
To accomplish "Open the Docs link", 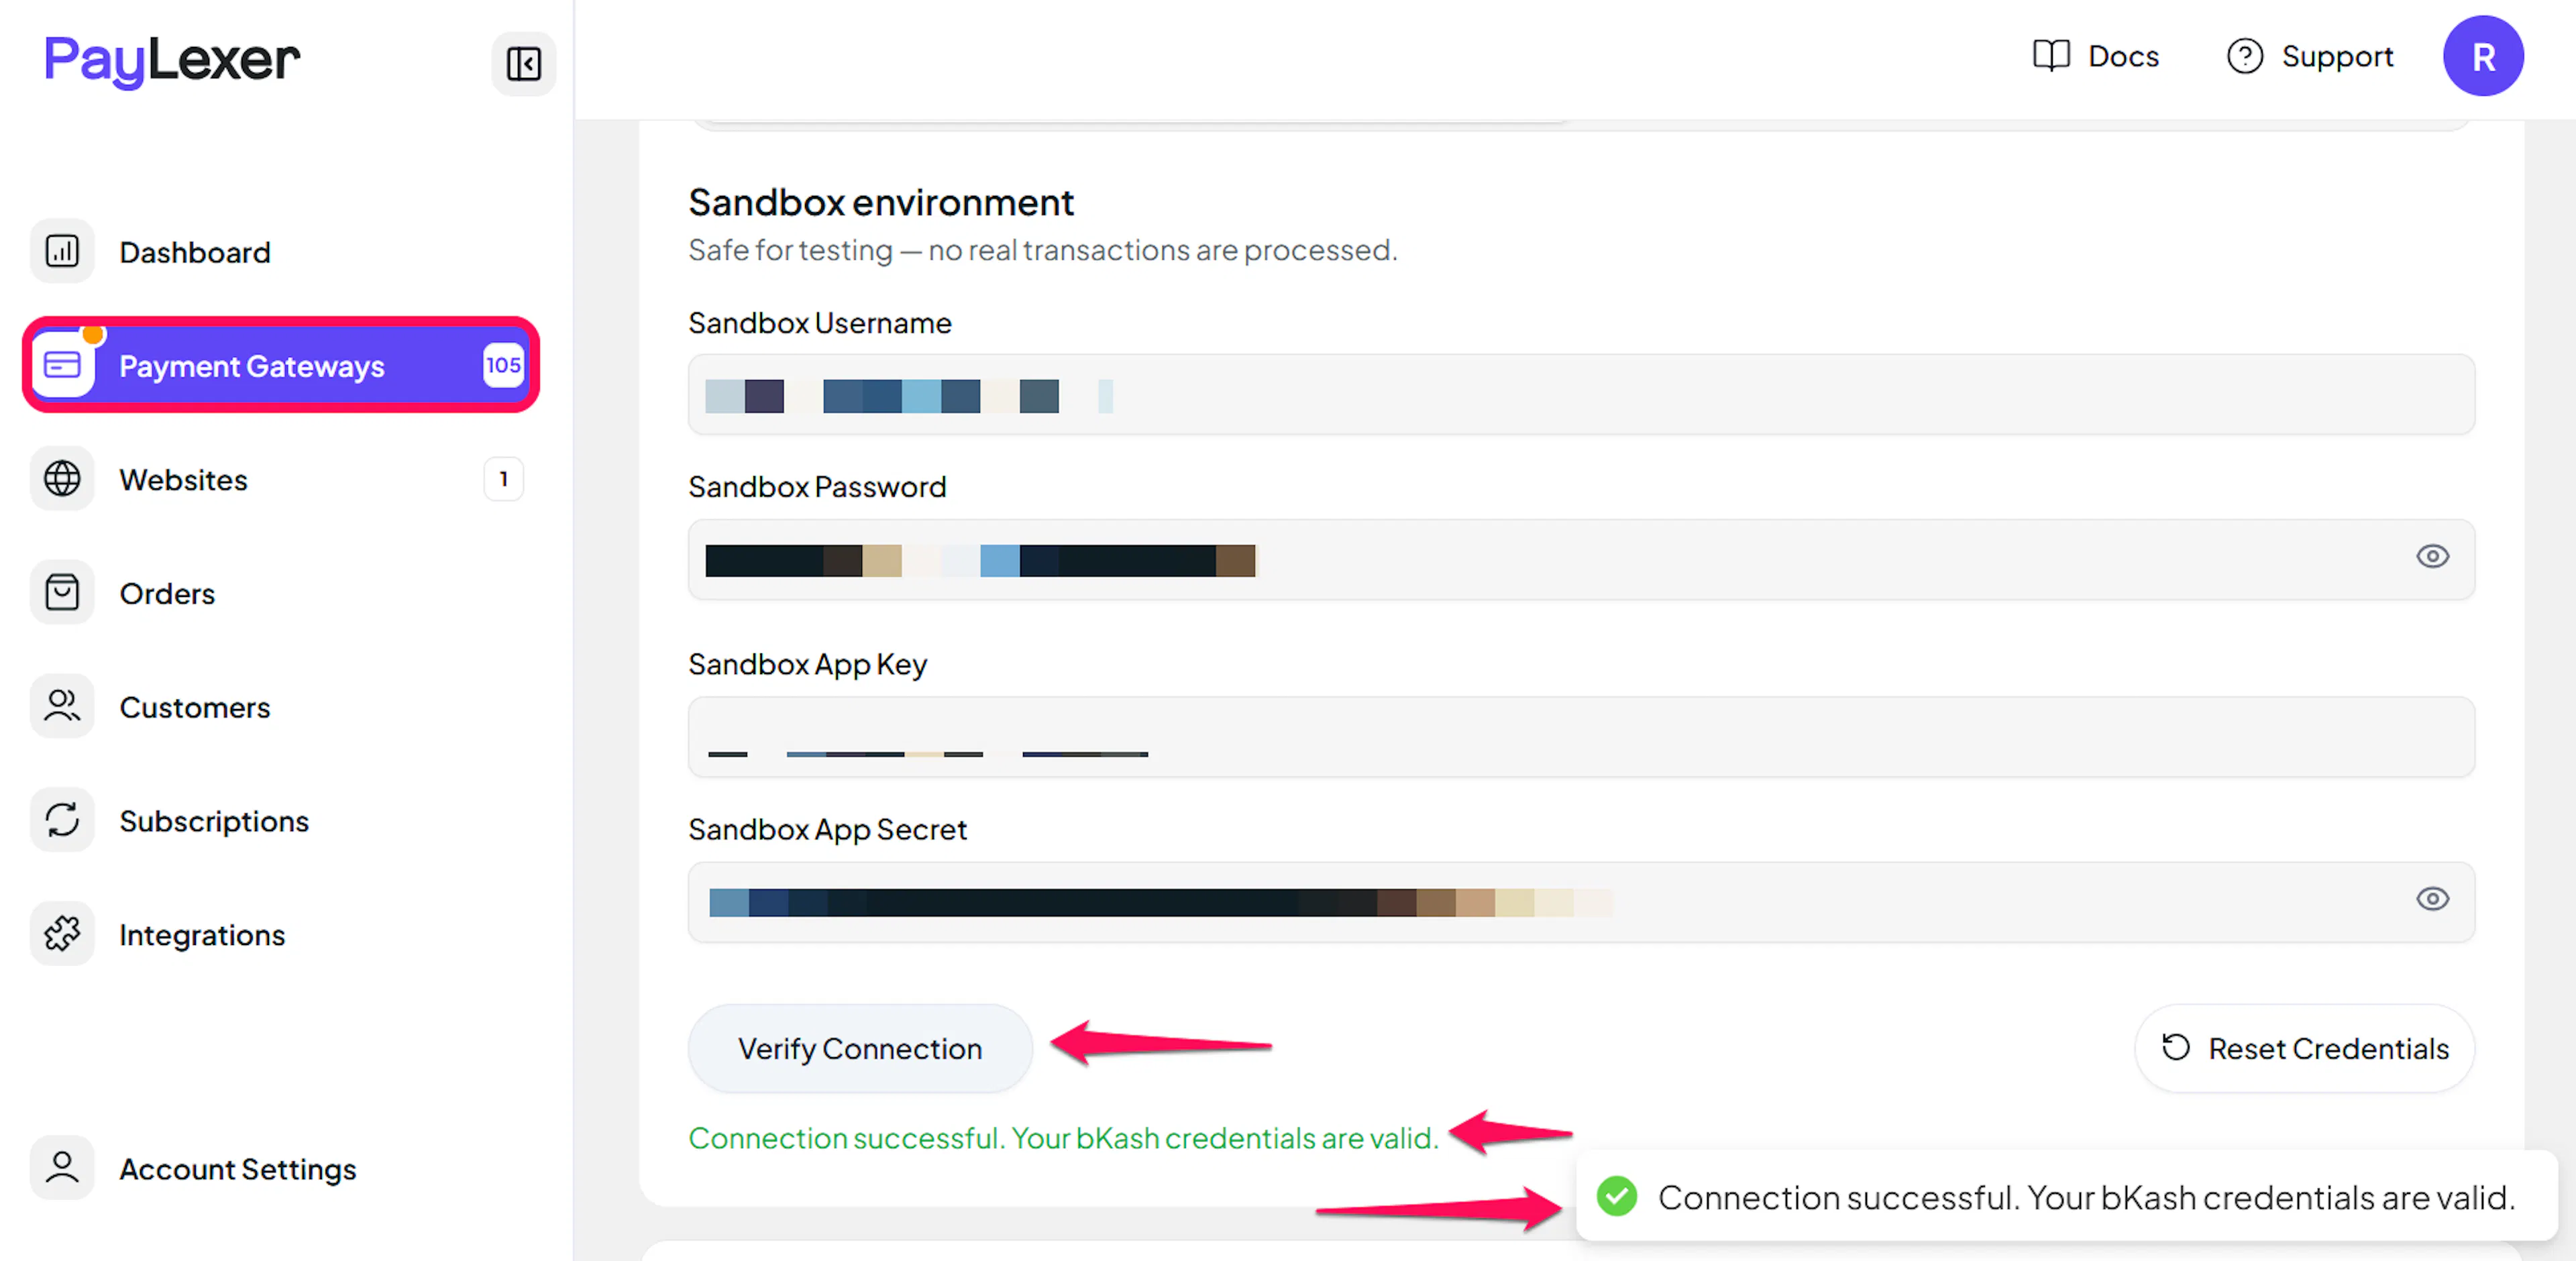I will [x=2097, y=56].
